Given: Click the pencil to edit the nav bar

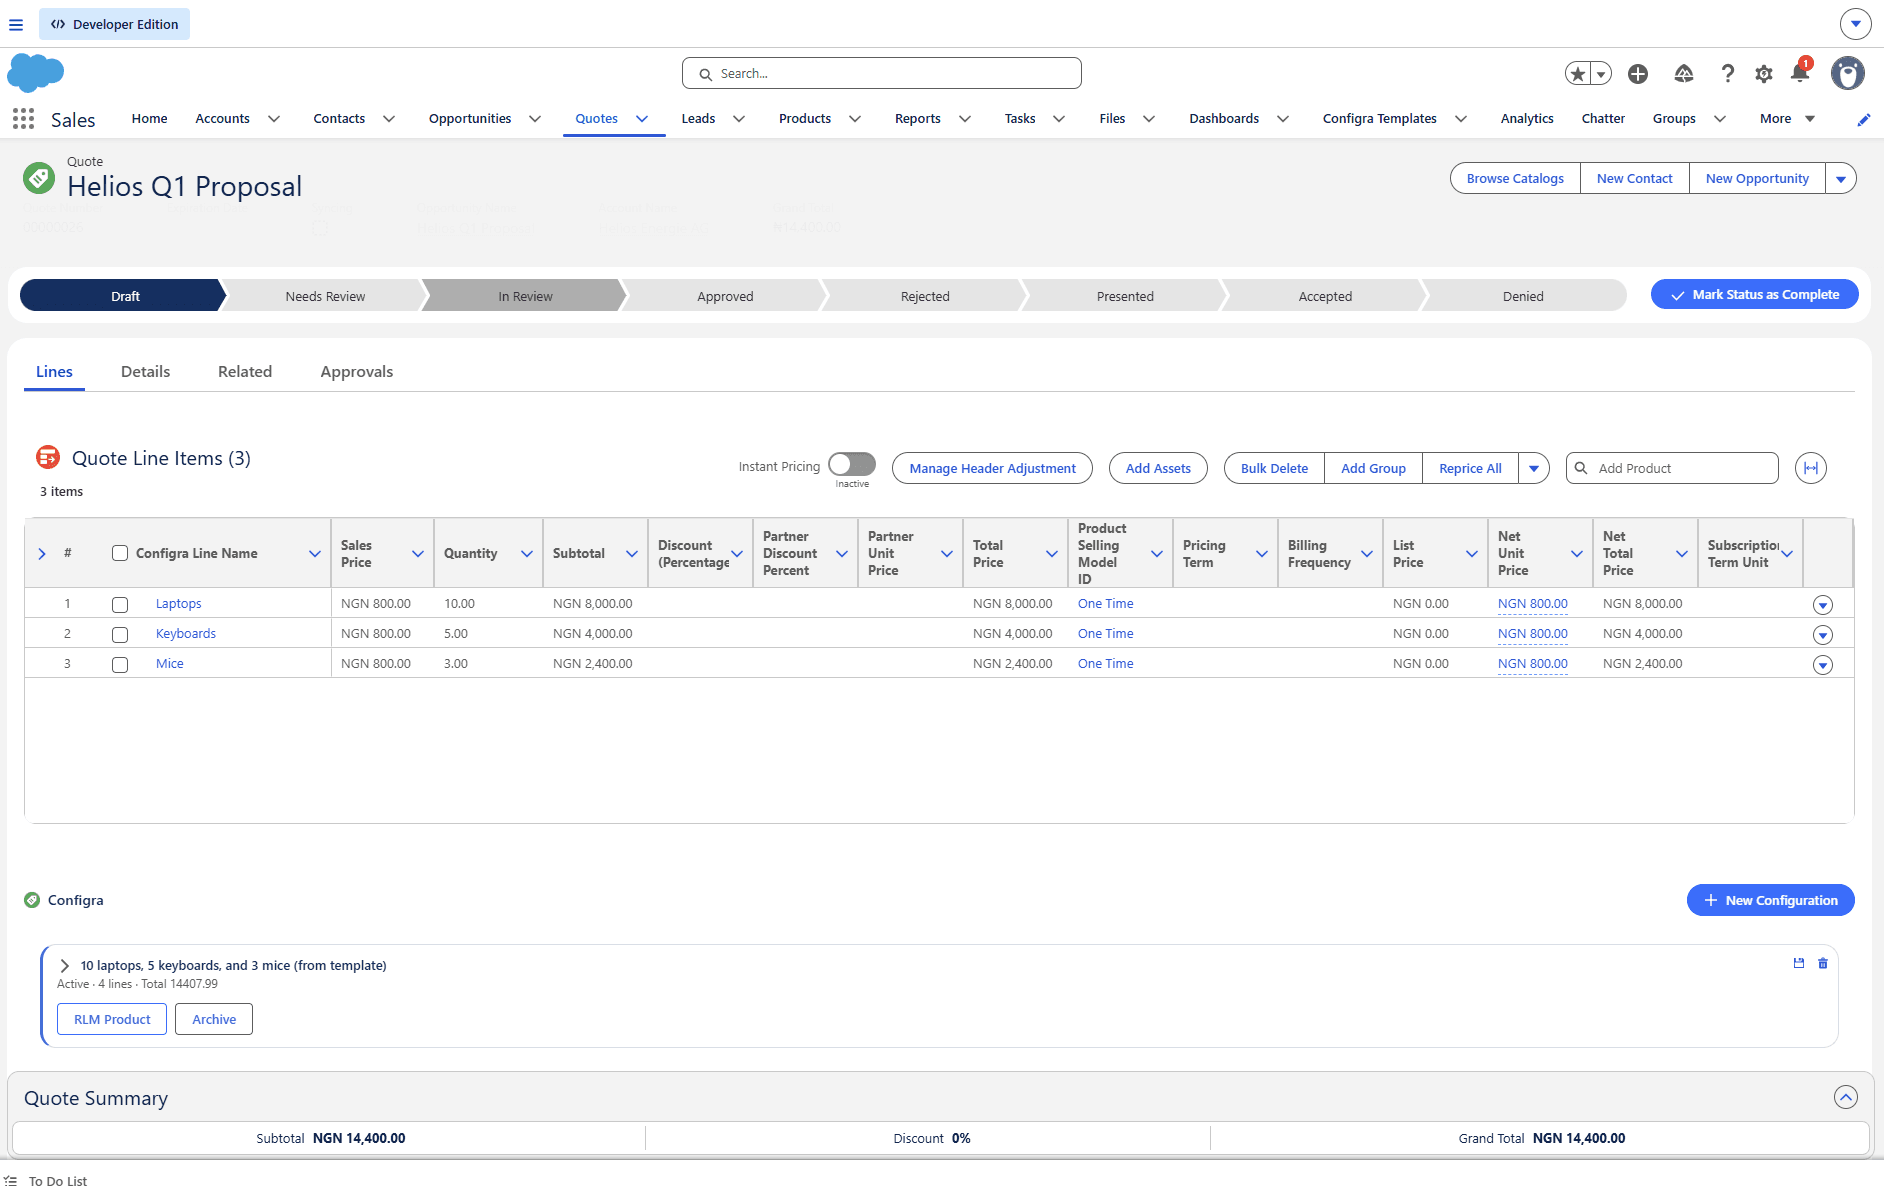Looking at the screenshot, I should point(1864,120).
